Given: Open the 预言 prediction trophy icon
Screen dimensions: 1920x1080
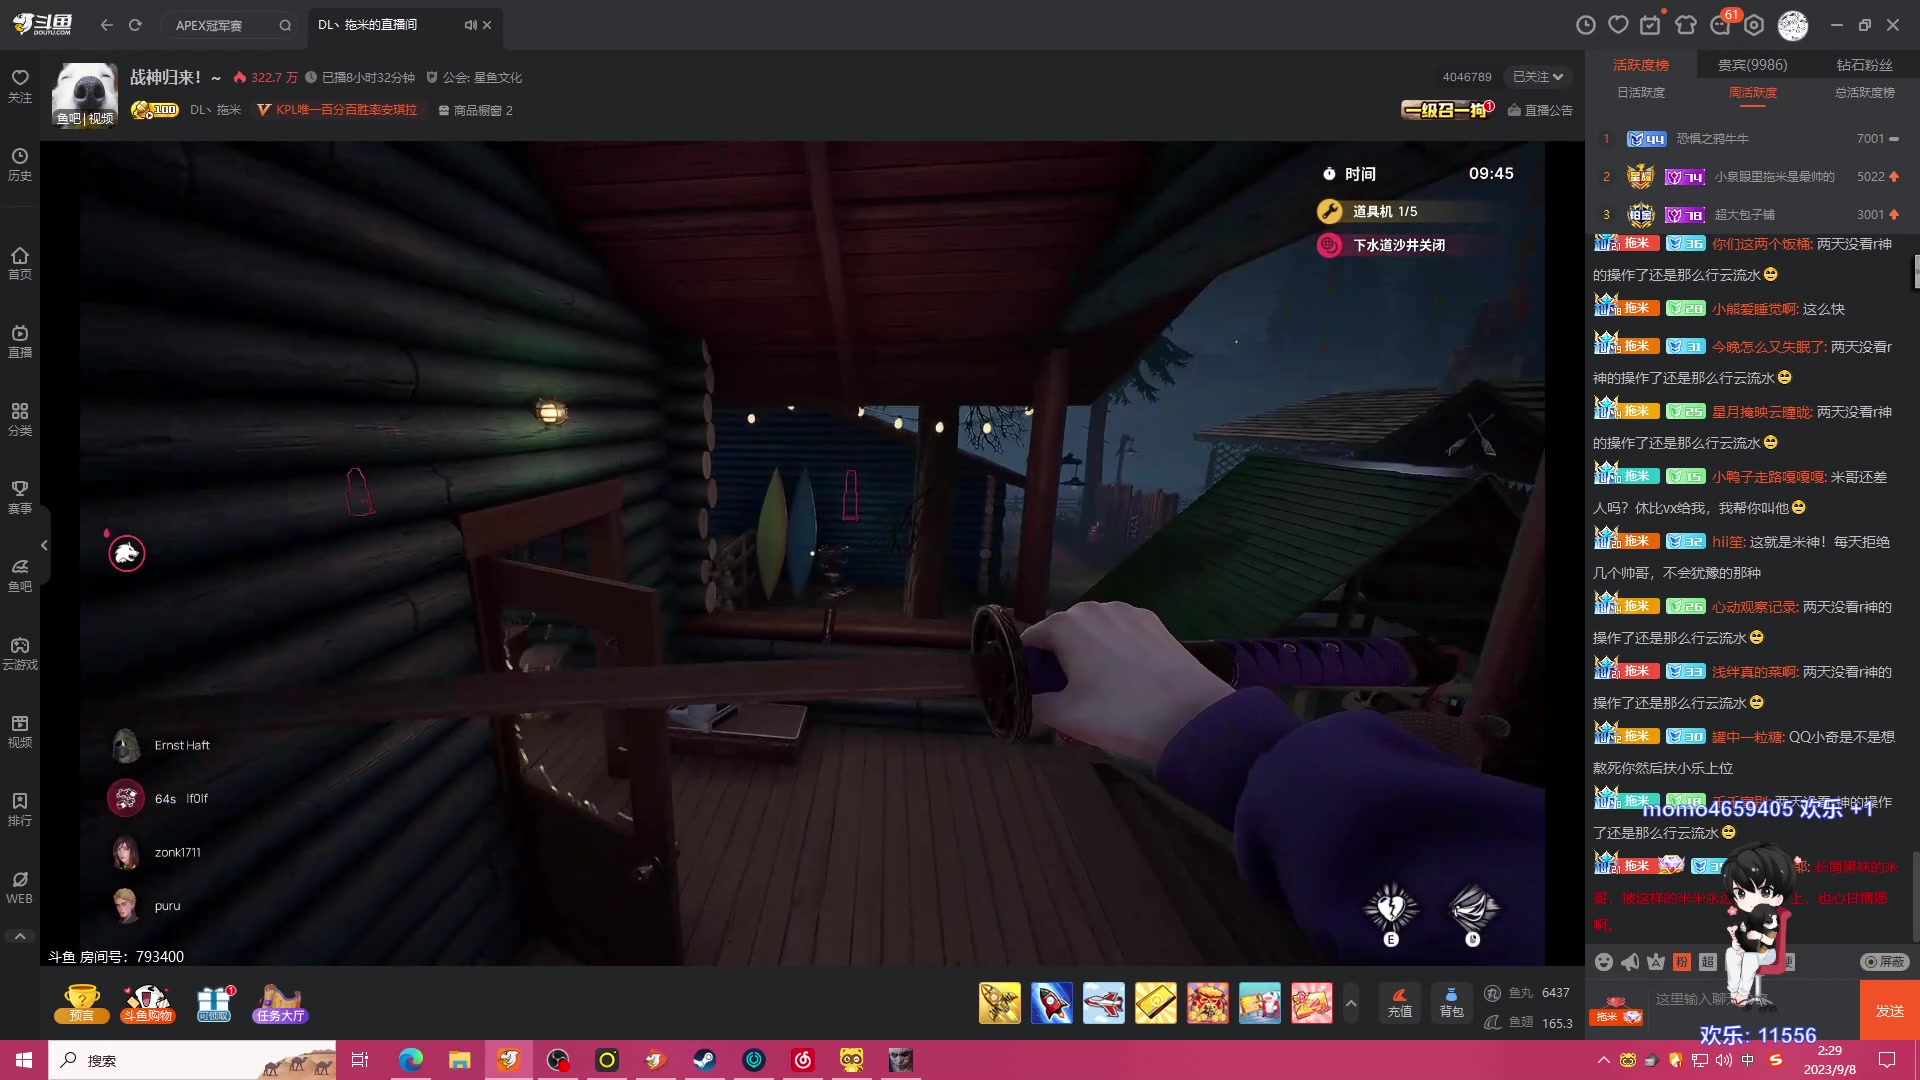Looking at the screenshot, I should pos(82,1003).
